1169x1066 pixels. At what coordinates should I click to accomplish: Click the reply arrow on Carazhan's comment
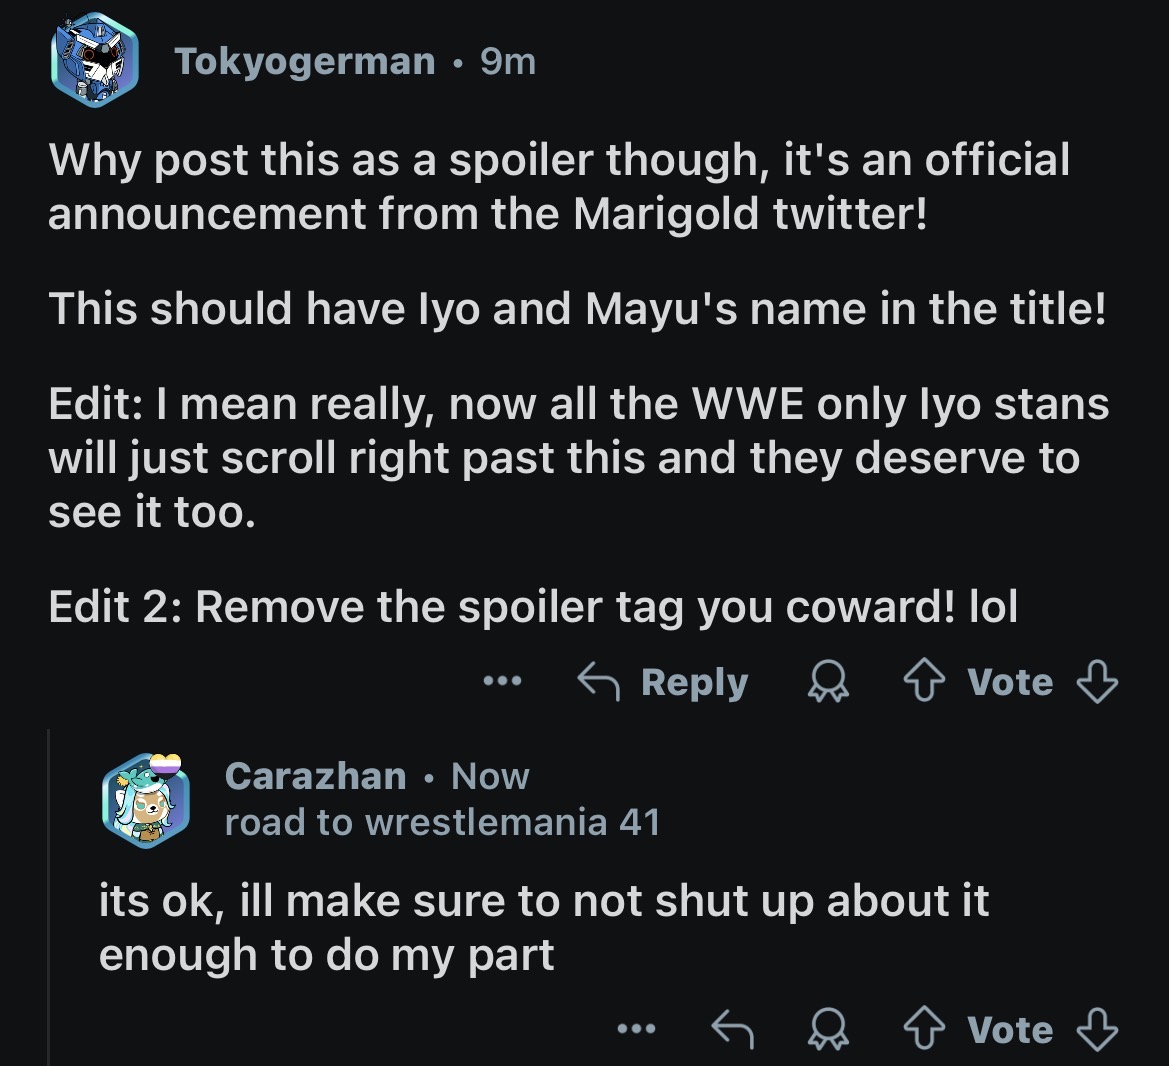point(731,1028)
